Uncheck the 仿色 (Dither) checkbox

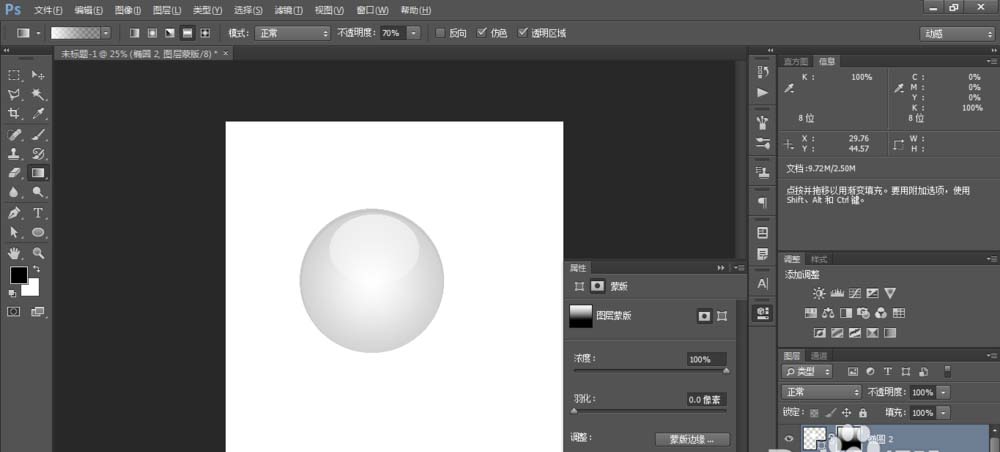482,33
